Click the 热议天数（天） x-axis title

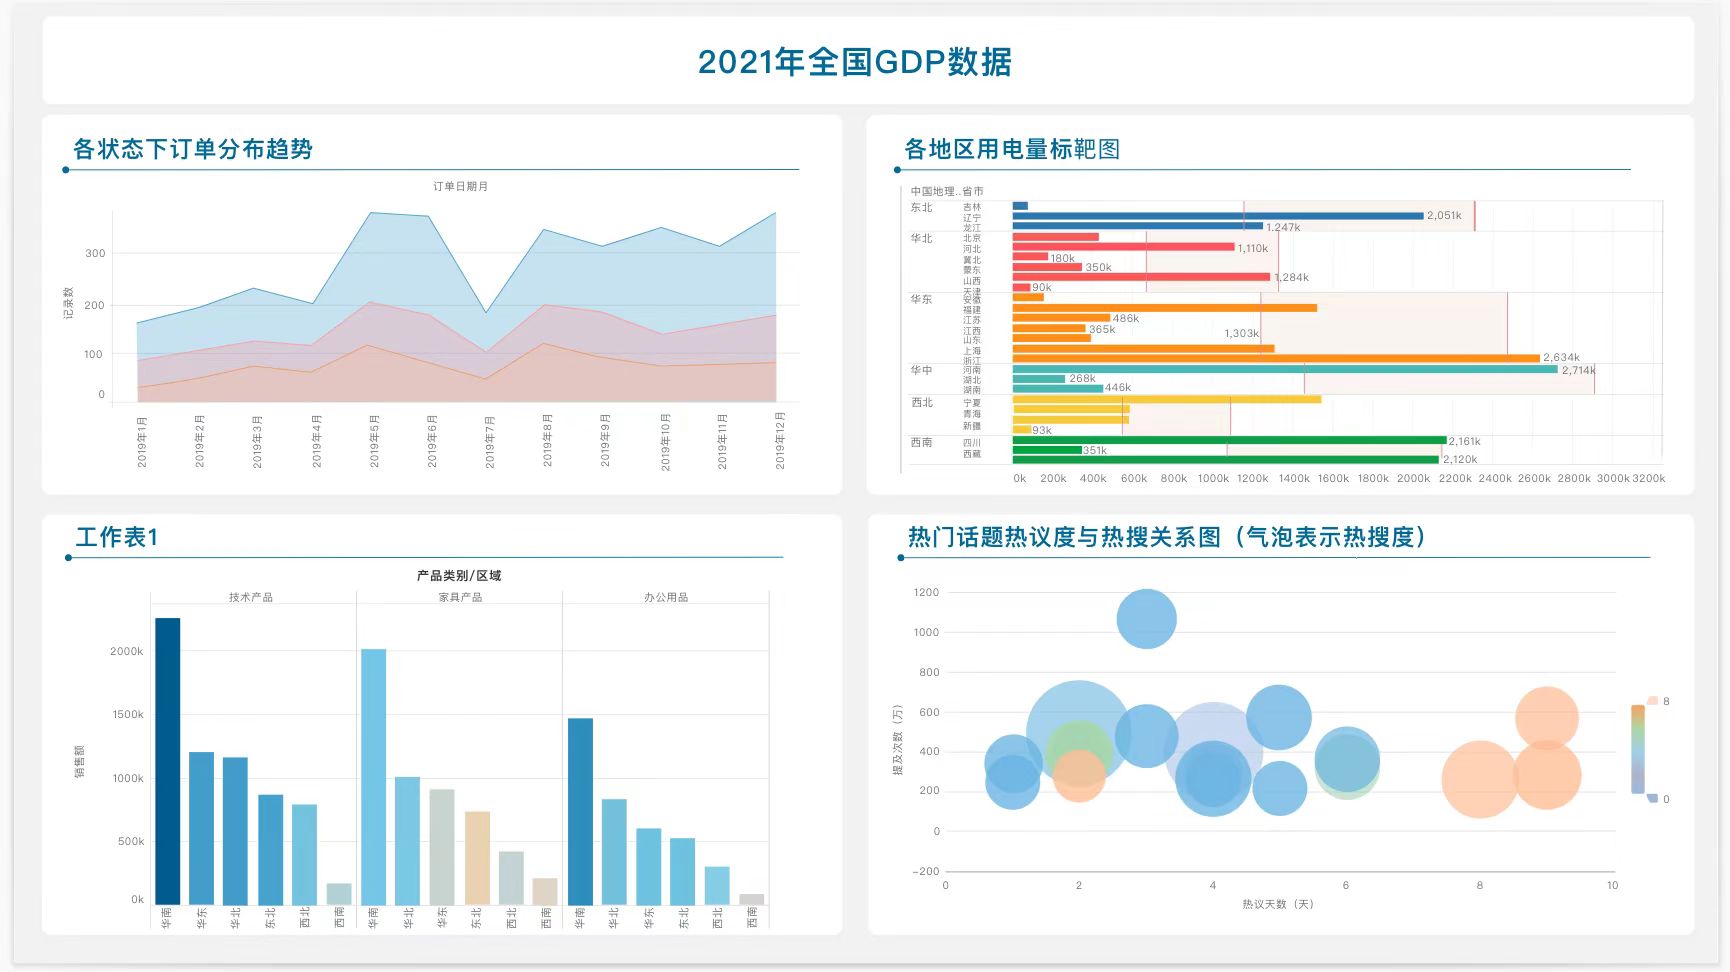(x=1278, y=903)
